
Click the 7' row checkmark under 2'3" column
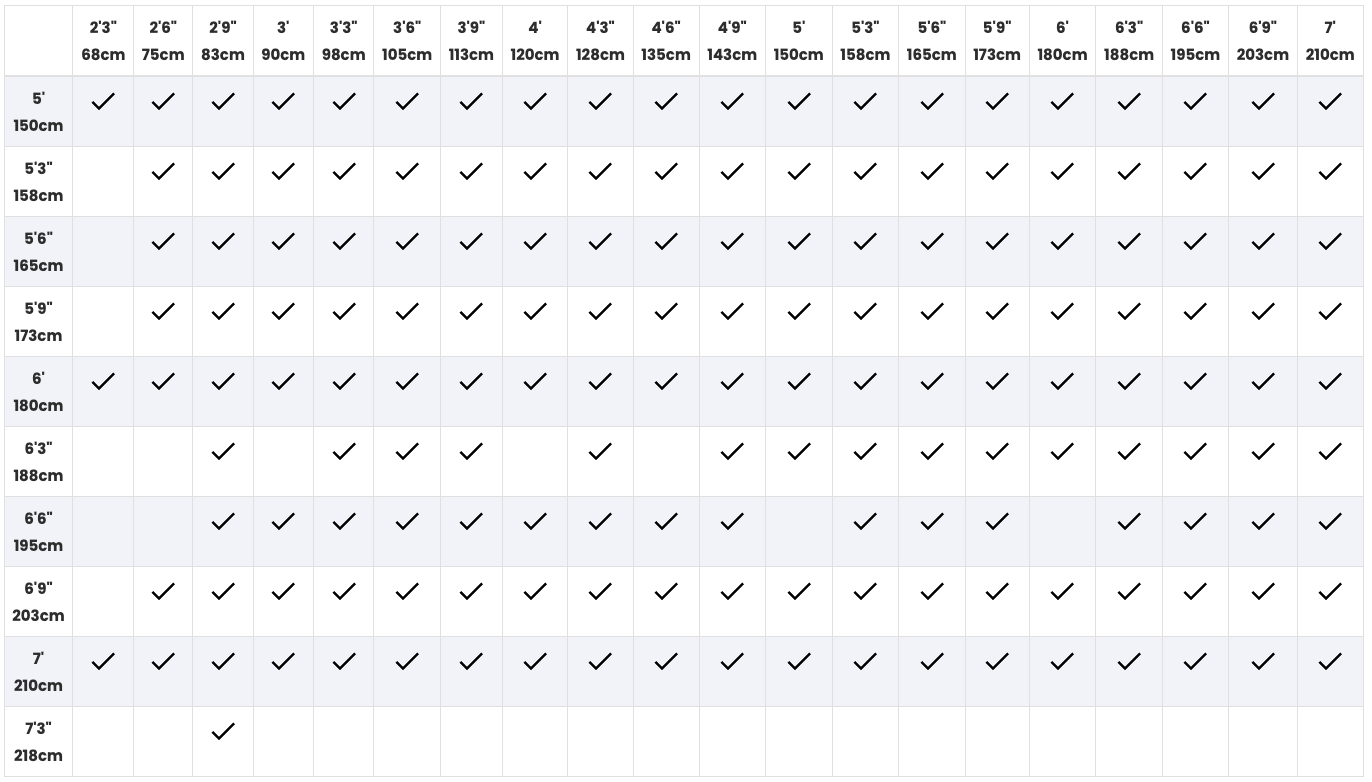pyautogui.click(x=103, y=661)
